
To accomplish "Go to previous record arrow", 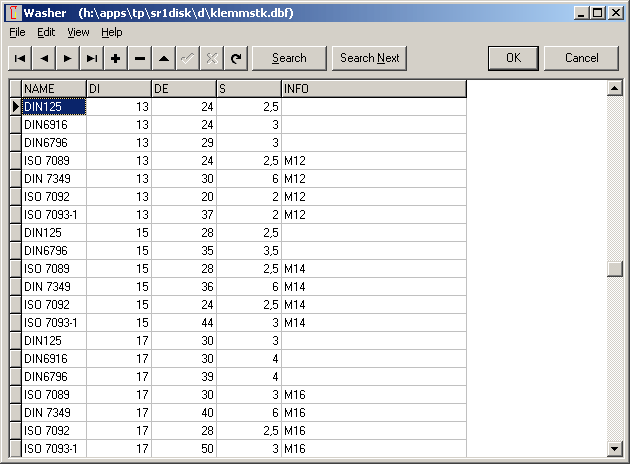I will (44, 58).
